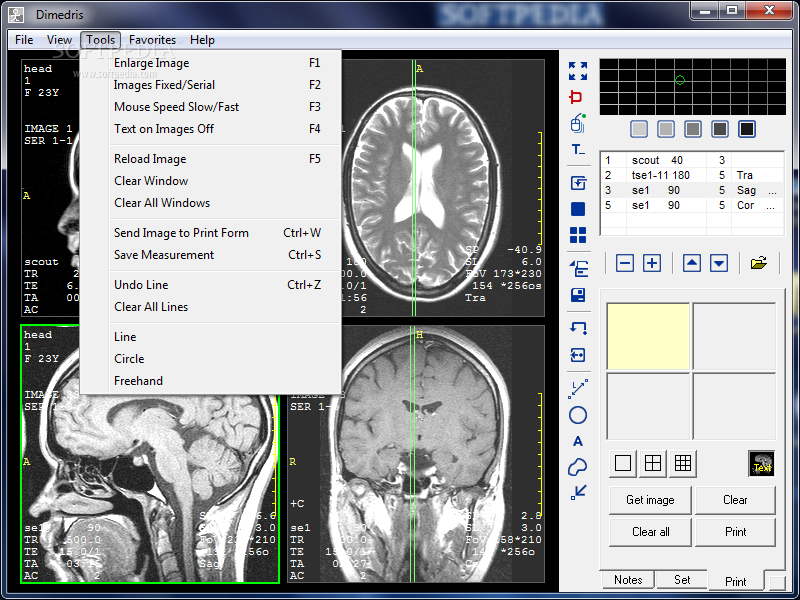
Task: Open the Help menu
Action: (x=202, y=40)
